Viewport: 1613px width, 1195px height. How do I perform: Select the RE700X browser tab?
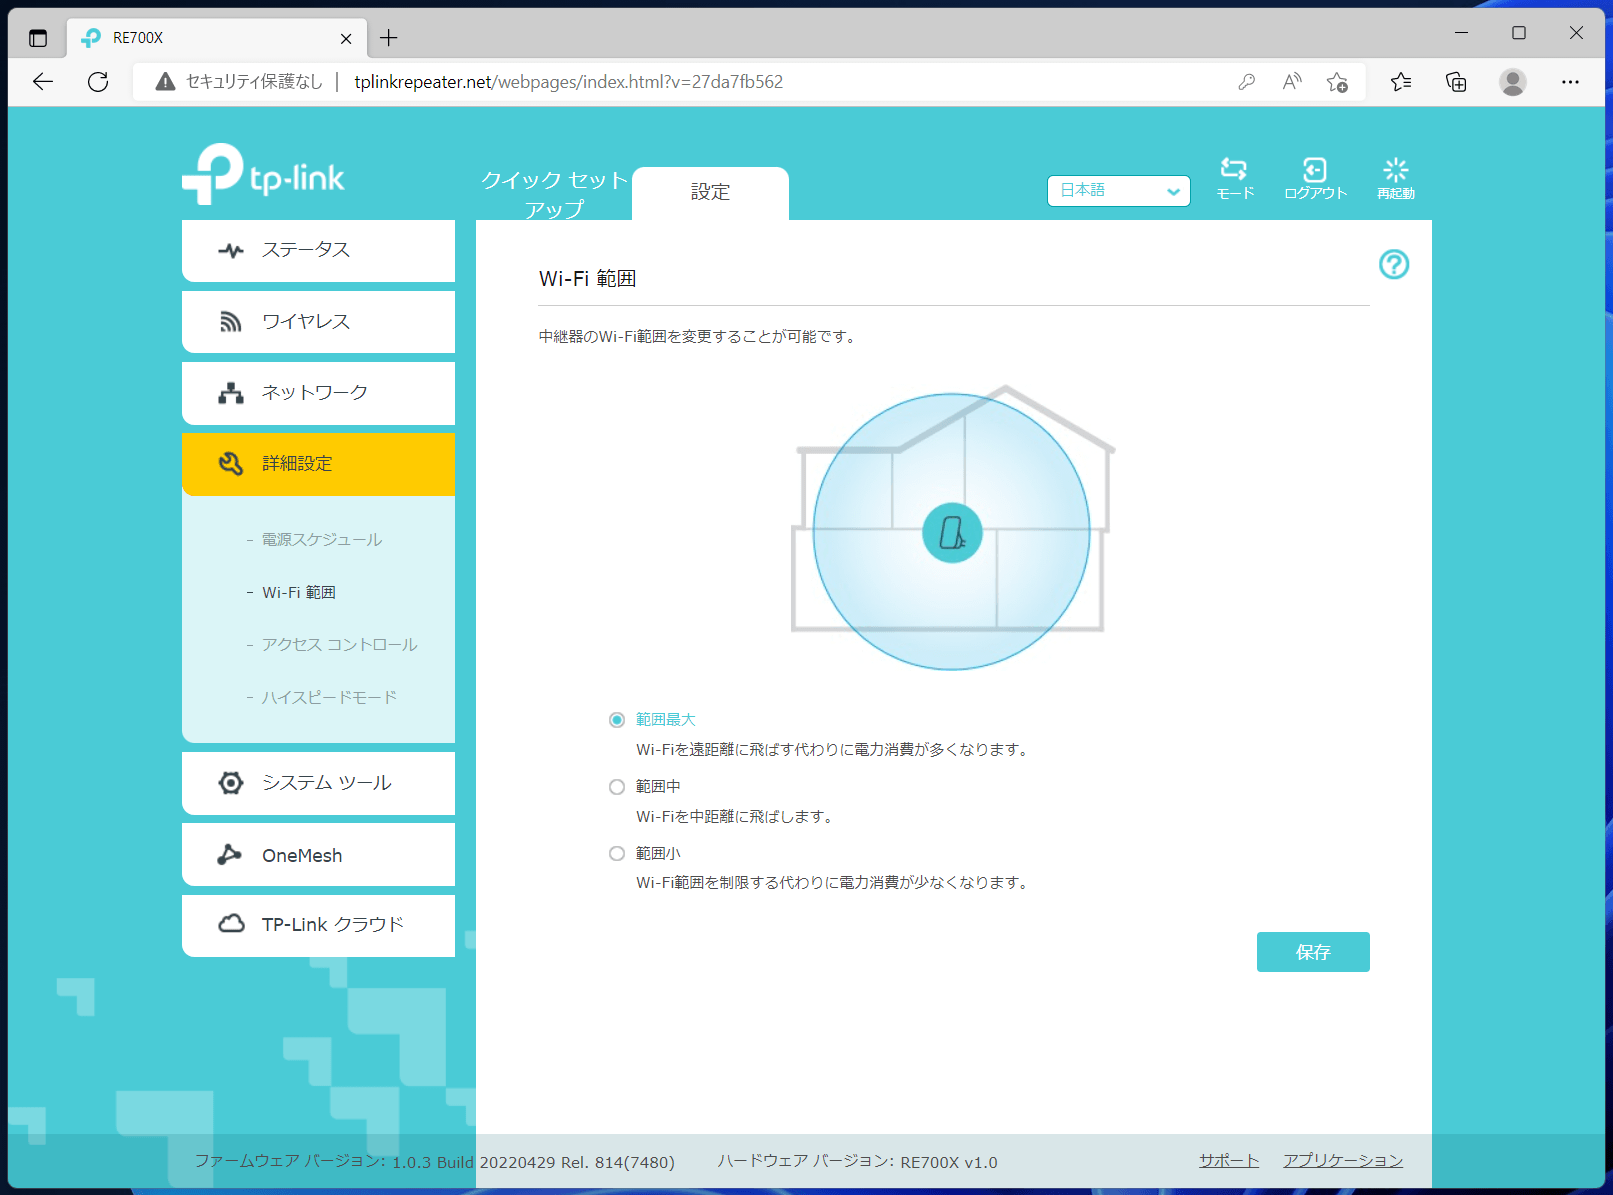[215, 38]
